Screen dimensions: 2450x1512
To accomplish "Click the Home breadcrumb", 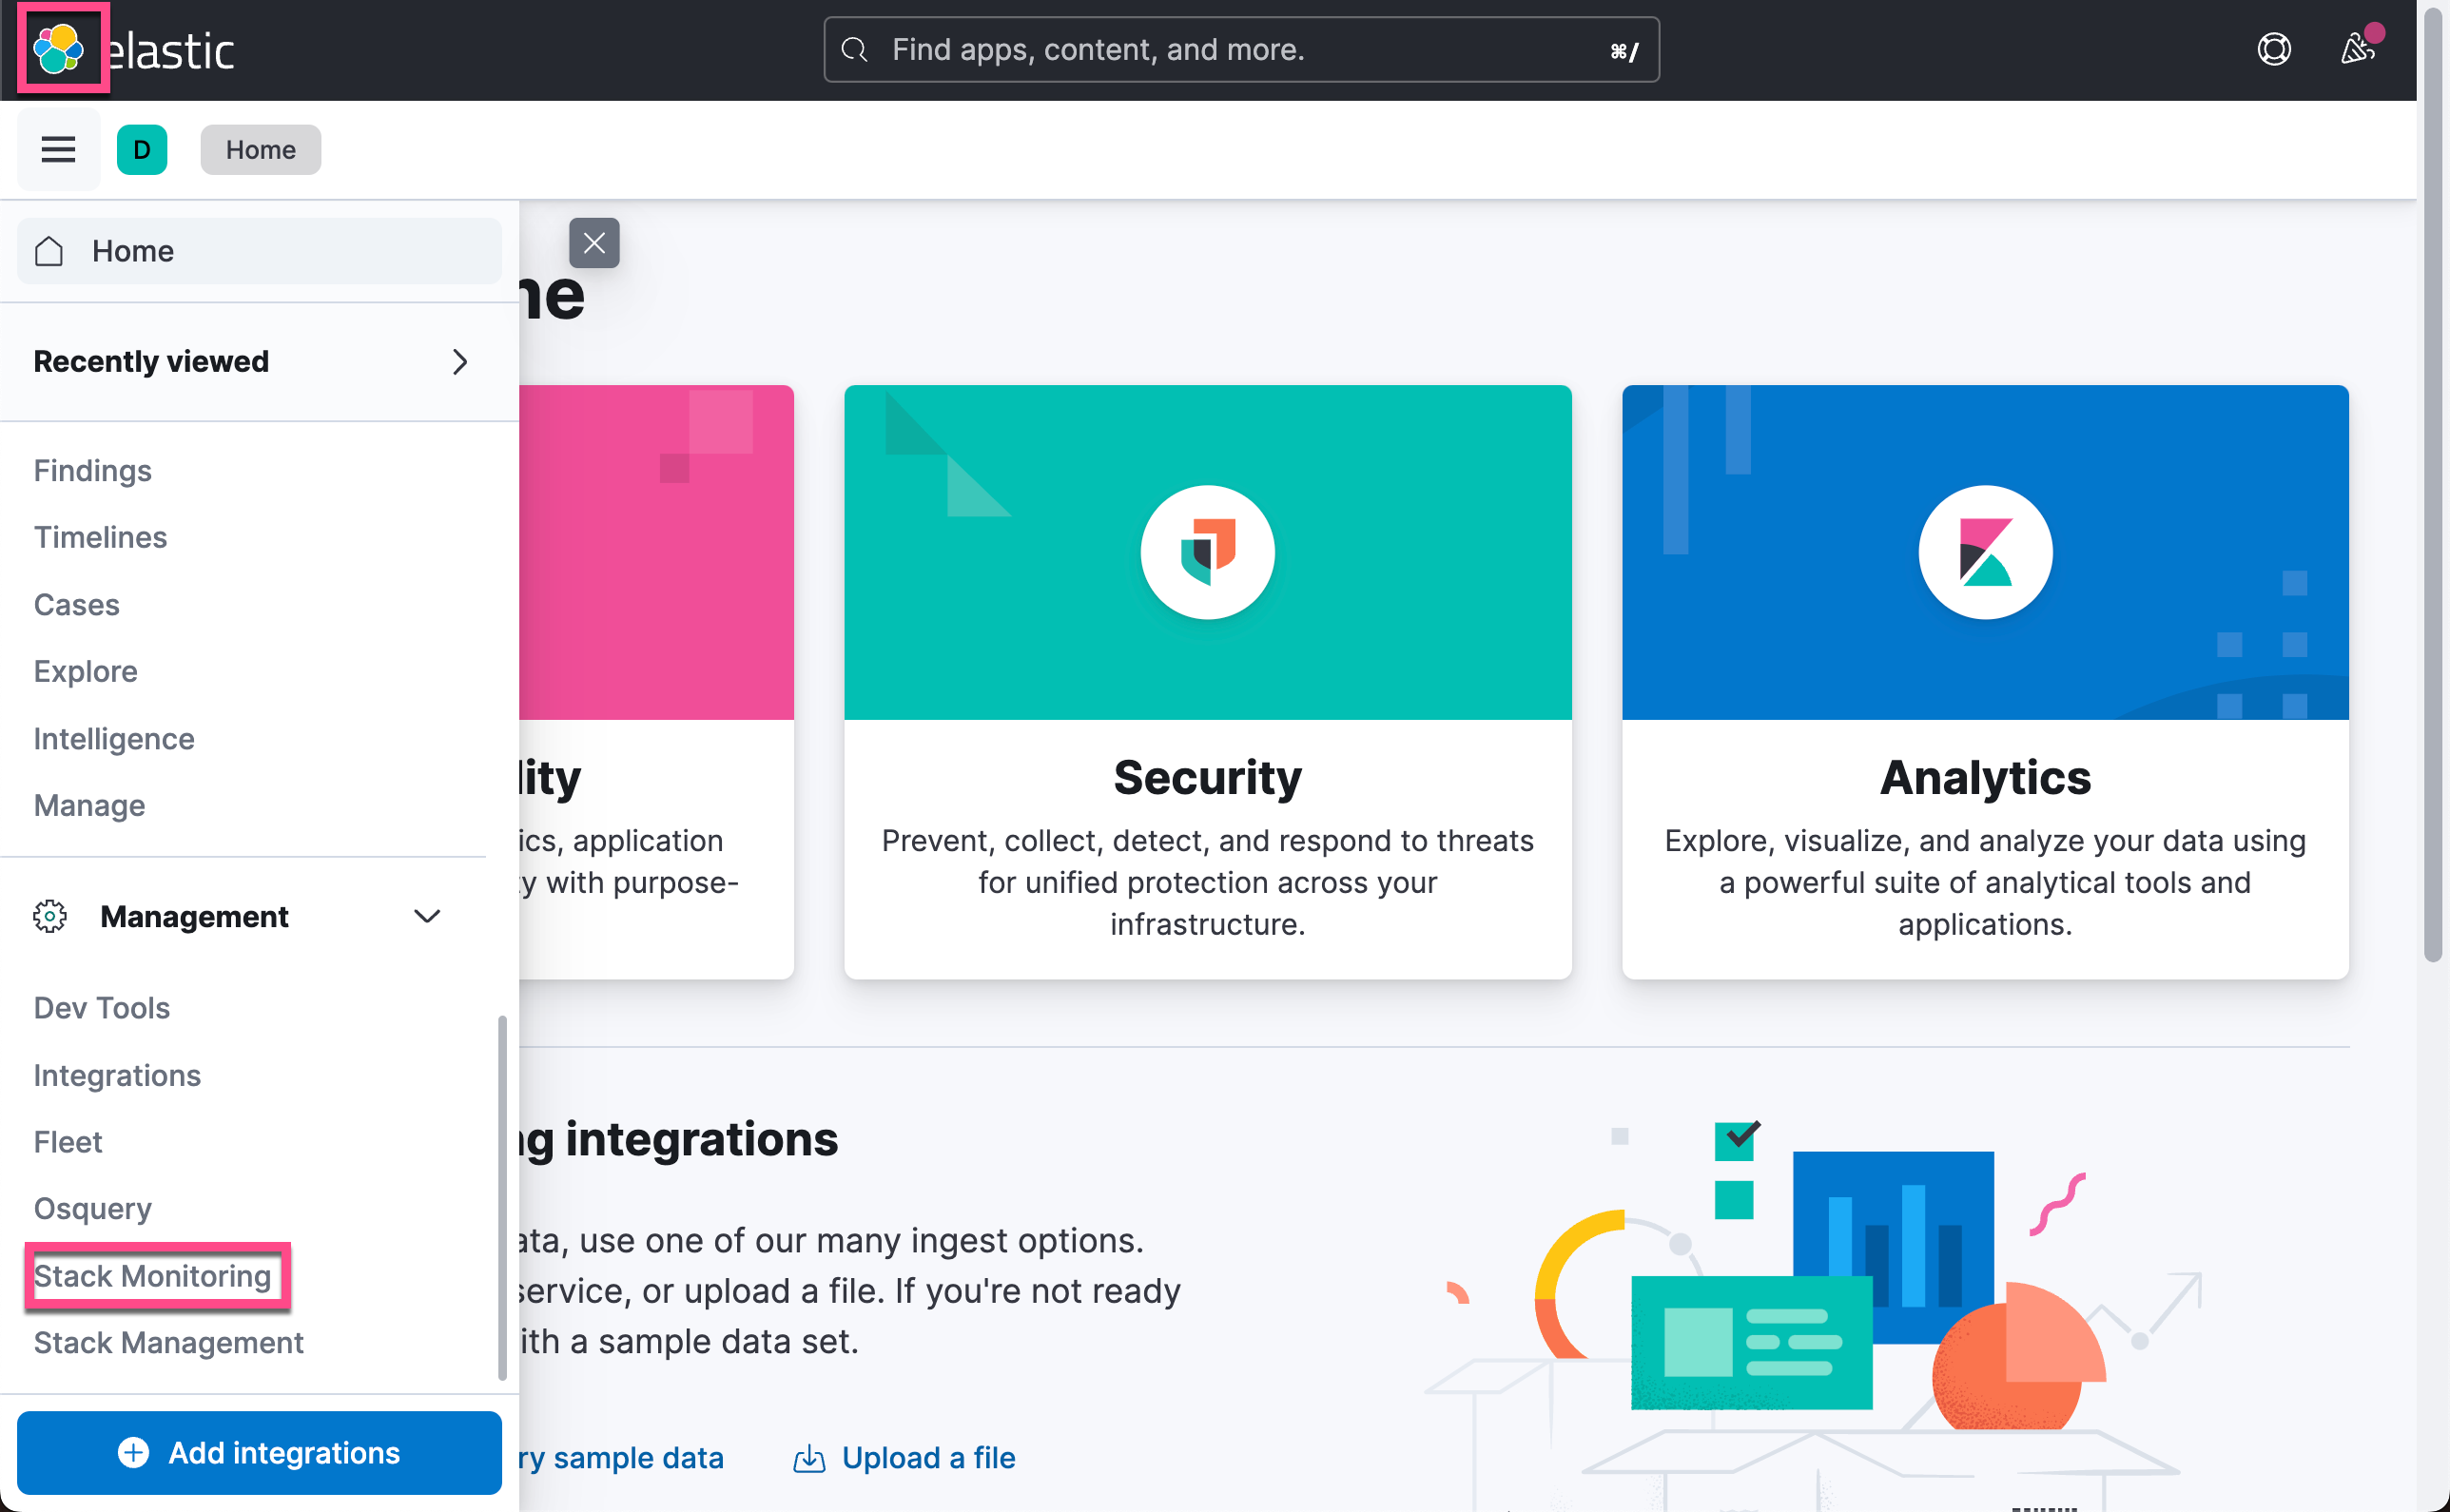I will point(260,150).
